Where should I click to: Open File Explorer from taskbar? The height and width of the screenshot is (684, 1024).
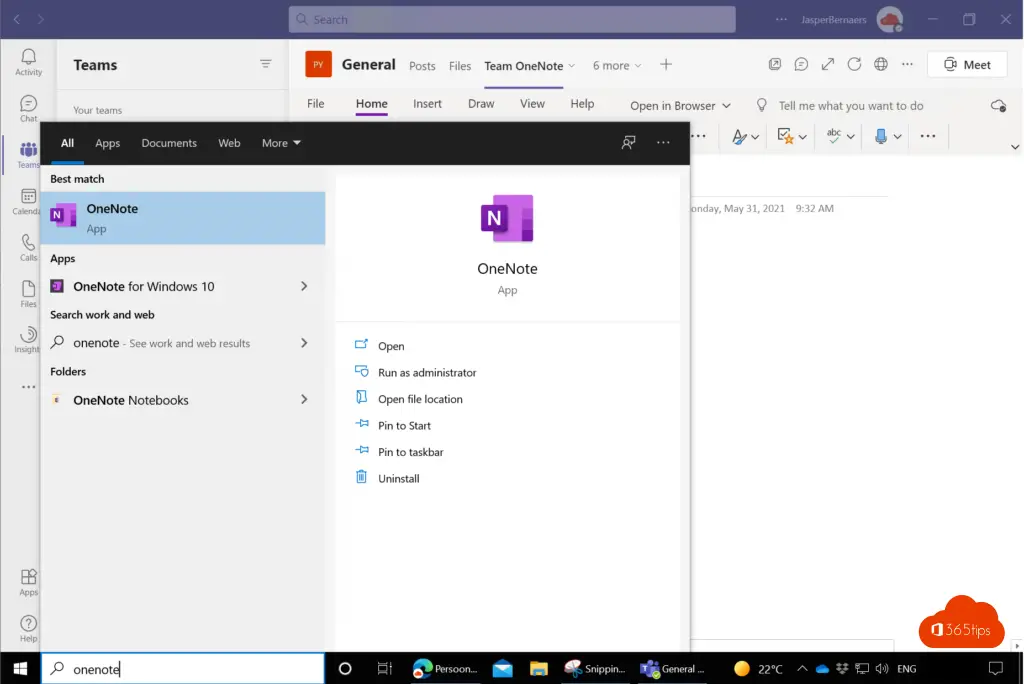539,668
